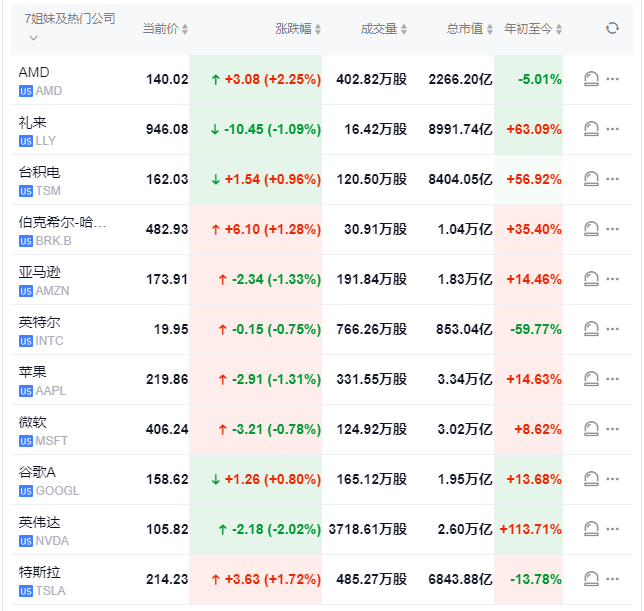Open the 礼来 stock name link
Viewport: 644px width, 611px height.
click(x=32, y=122)
